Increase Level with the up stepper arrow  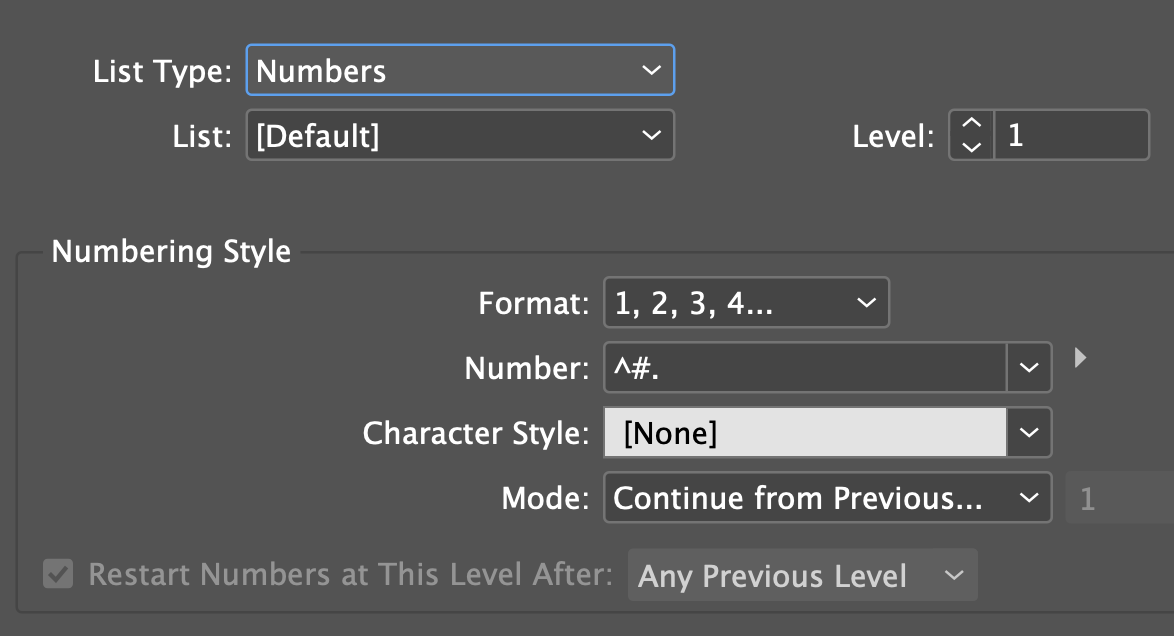pos(971,124)
